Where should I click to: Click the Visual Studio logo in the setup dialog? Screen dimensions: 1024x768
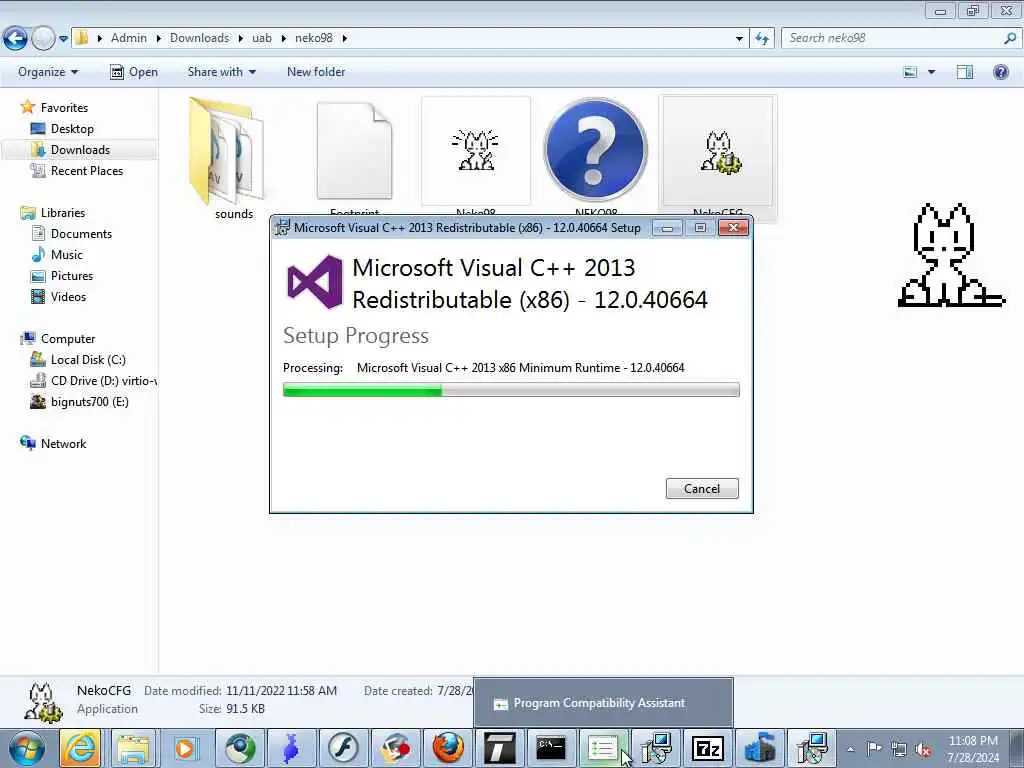click(315, 282)
